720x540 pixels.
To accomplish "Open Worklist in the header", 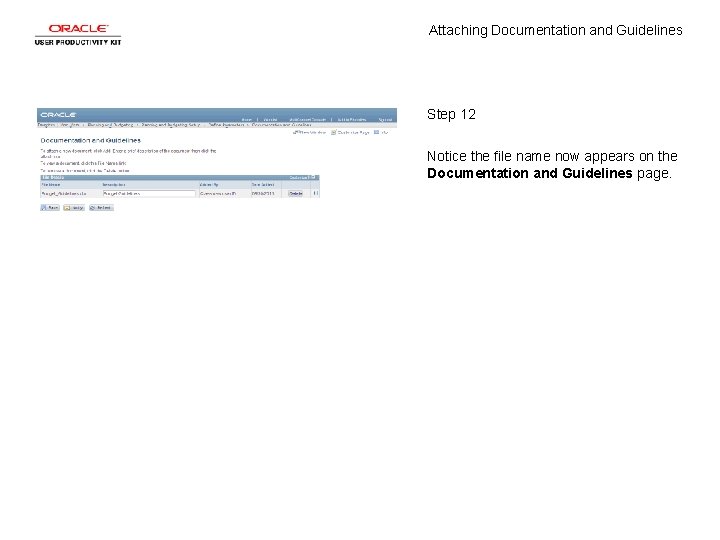I will click(270, 119).
